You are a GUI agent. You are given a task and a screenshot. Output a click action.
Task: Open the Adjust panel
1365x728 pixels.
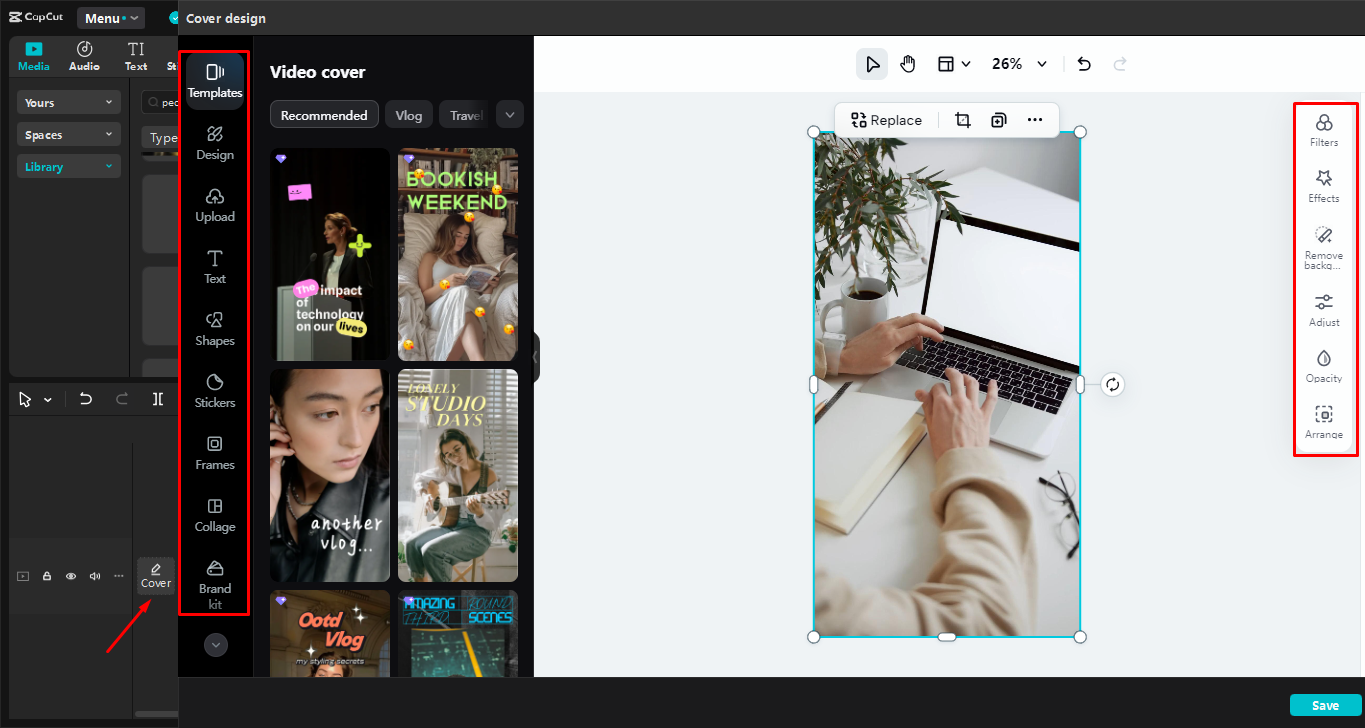click(1323, 310)
